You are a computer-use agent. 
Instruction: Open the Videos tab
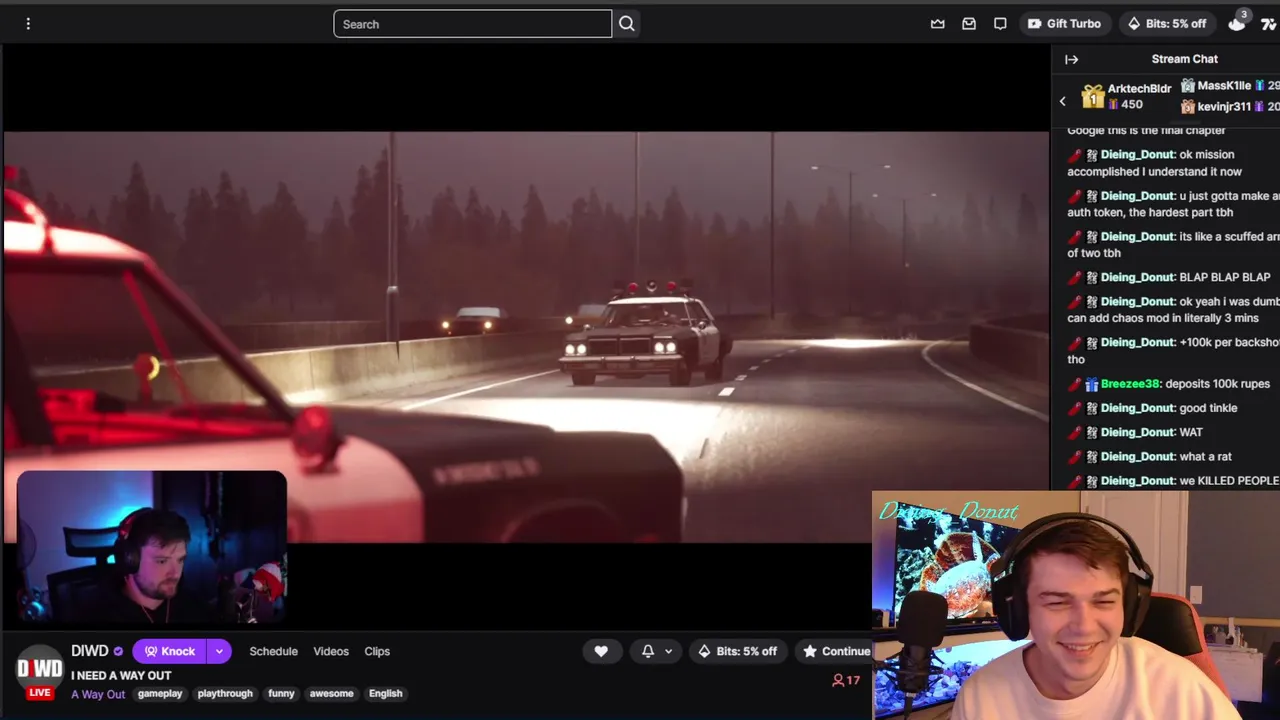click(331, 651)
